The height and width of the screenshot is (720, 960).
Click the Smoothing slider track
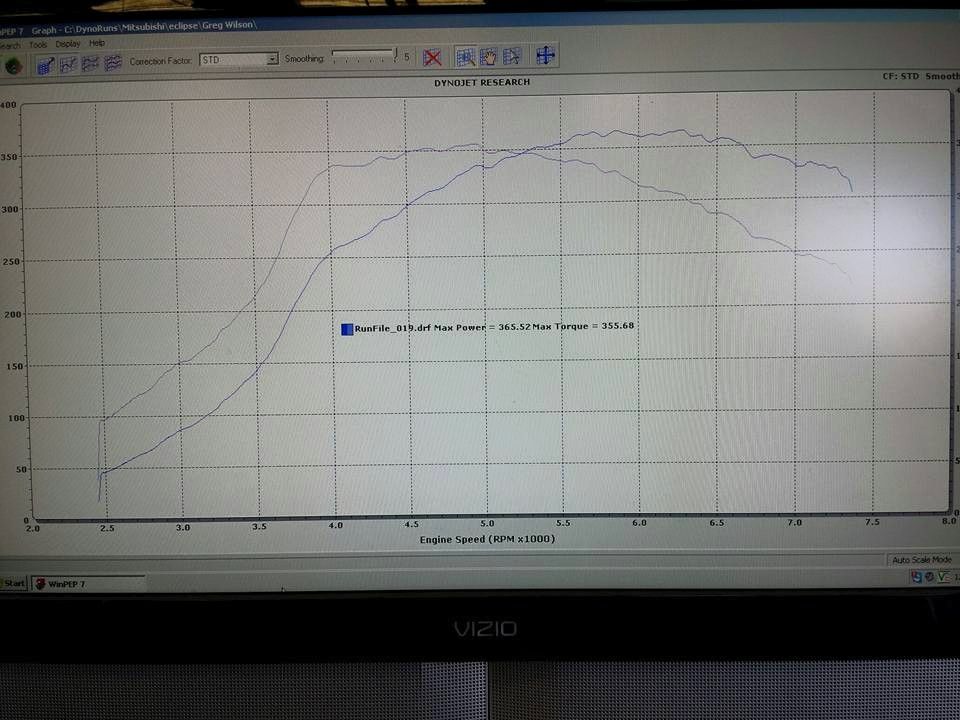tap(365, 56)
